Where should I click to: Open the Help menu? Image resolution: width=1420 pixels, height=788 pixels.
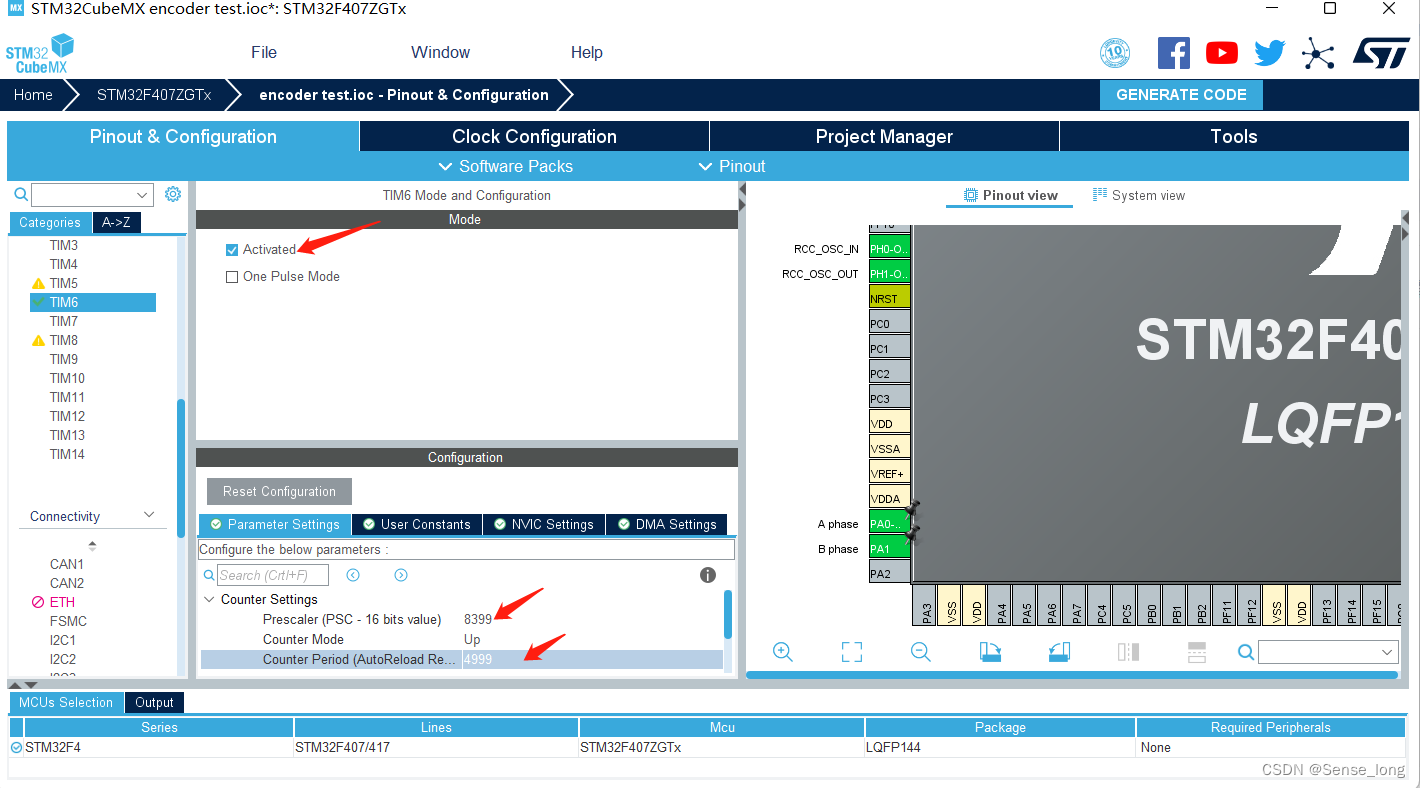pos(587,52)
